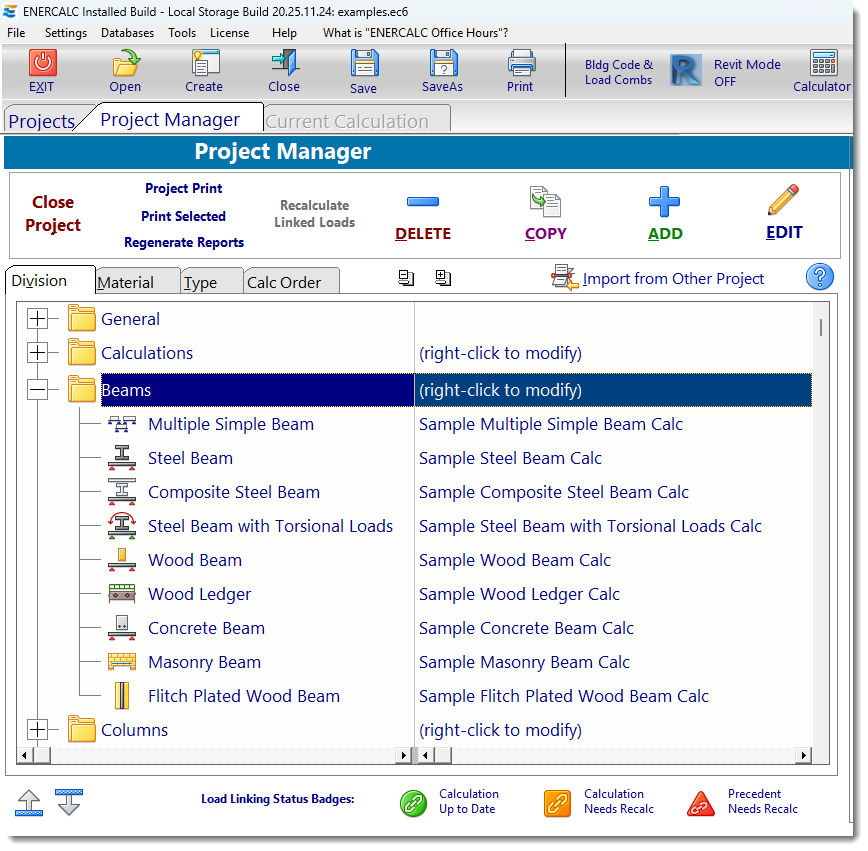
Task: Copy the selected calculation
Action: pos(545,213)
